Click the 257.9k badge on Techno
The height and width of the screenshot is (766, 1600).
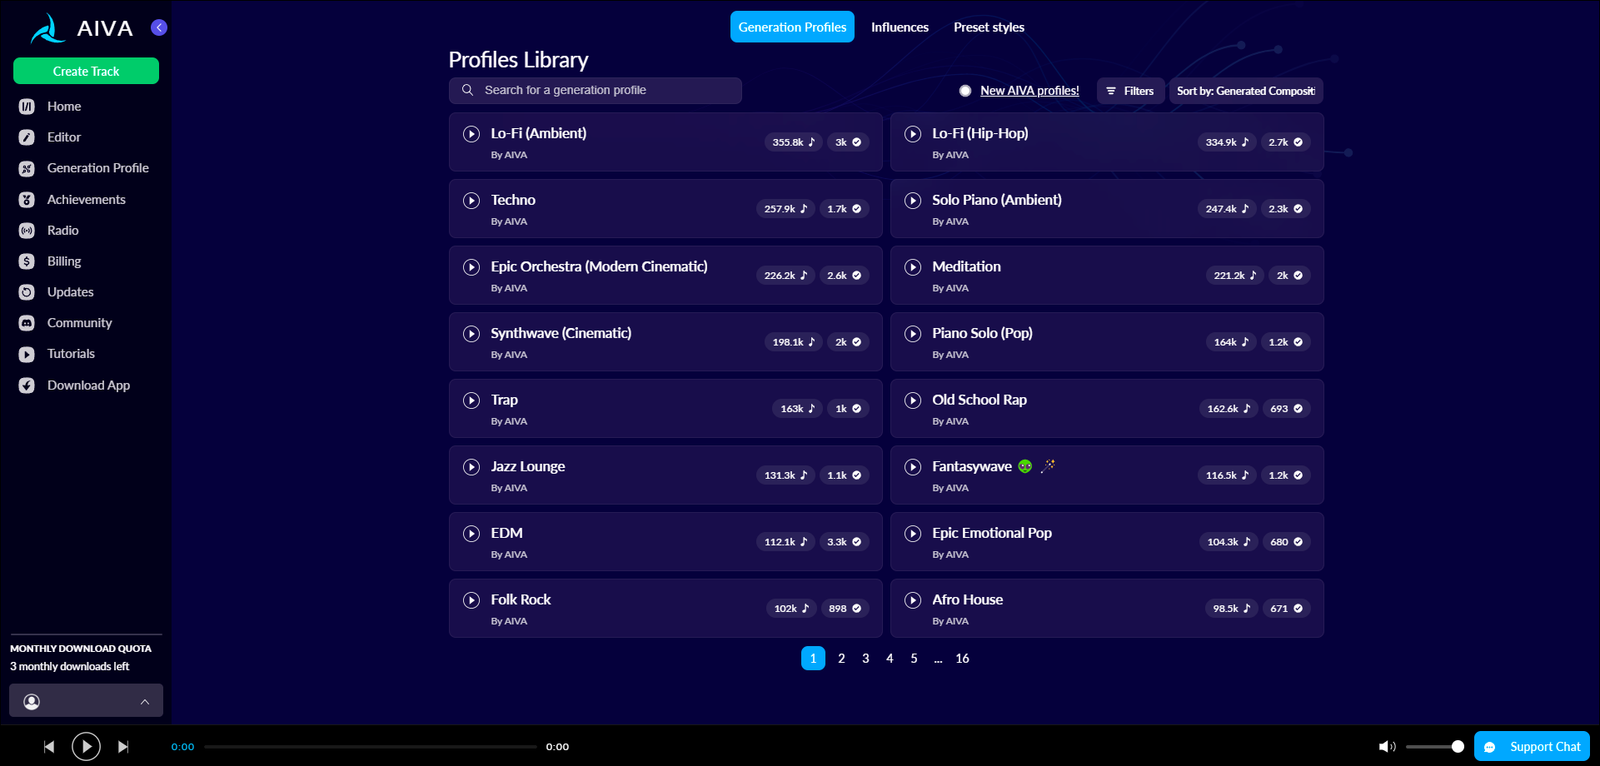(785, 209)
